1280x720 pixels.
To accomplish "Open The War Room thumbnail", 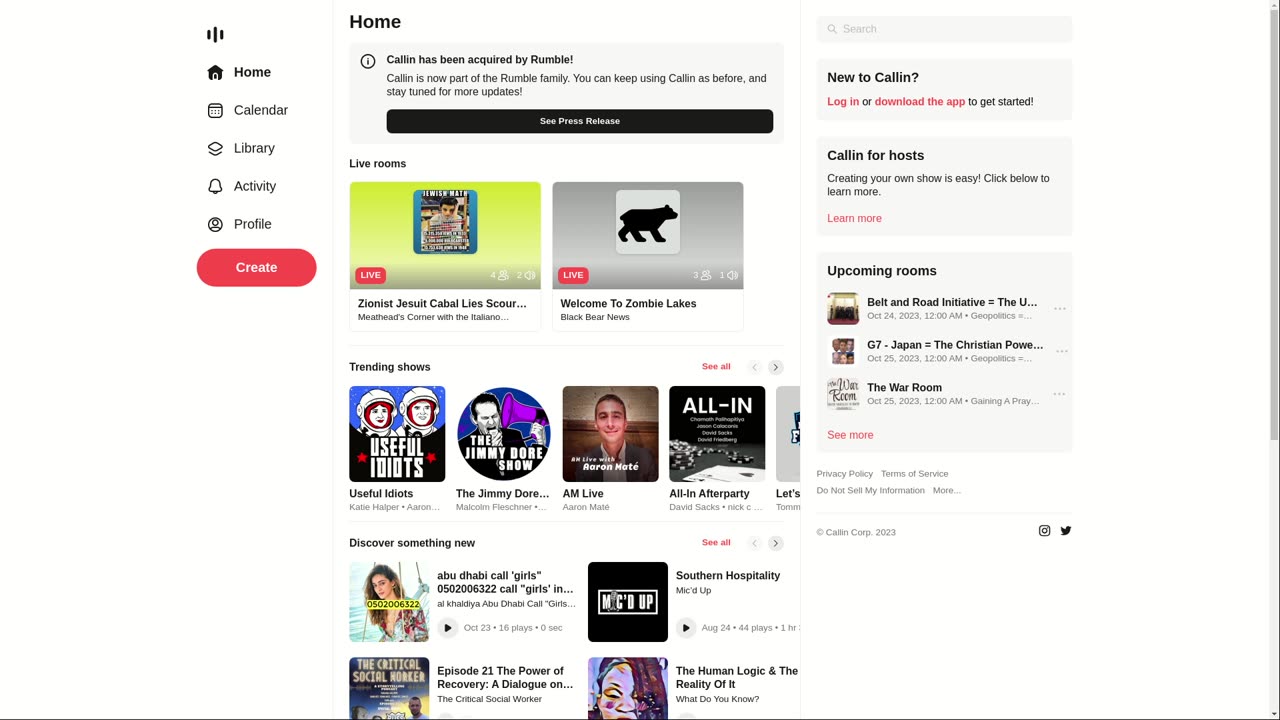I will point(843,394).
